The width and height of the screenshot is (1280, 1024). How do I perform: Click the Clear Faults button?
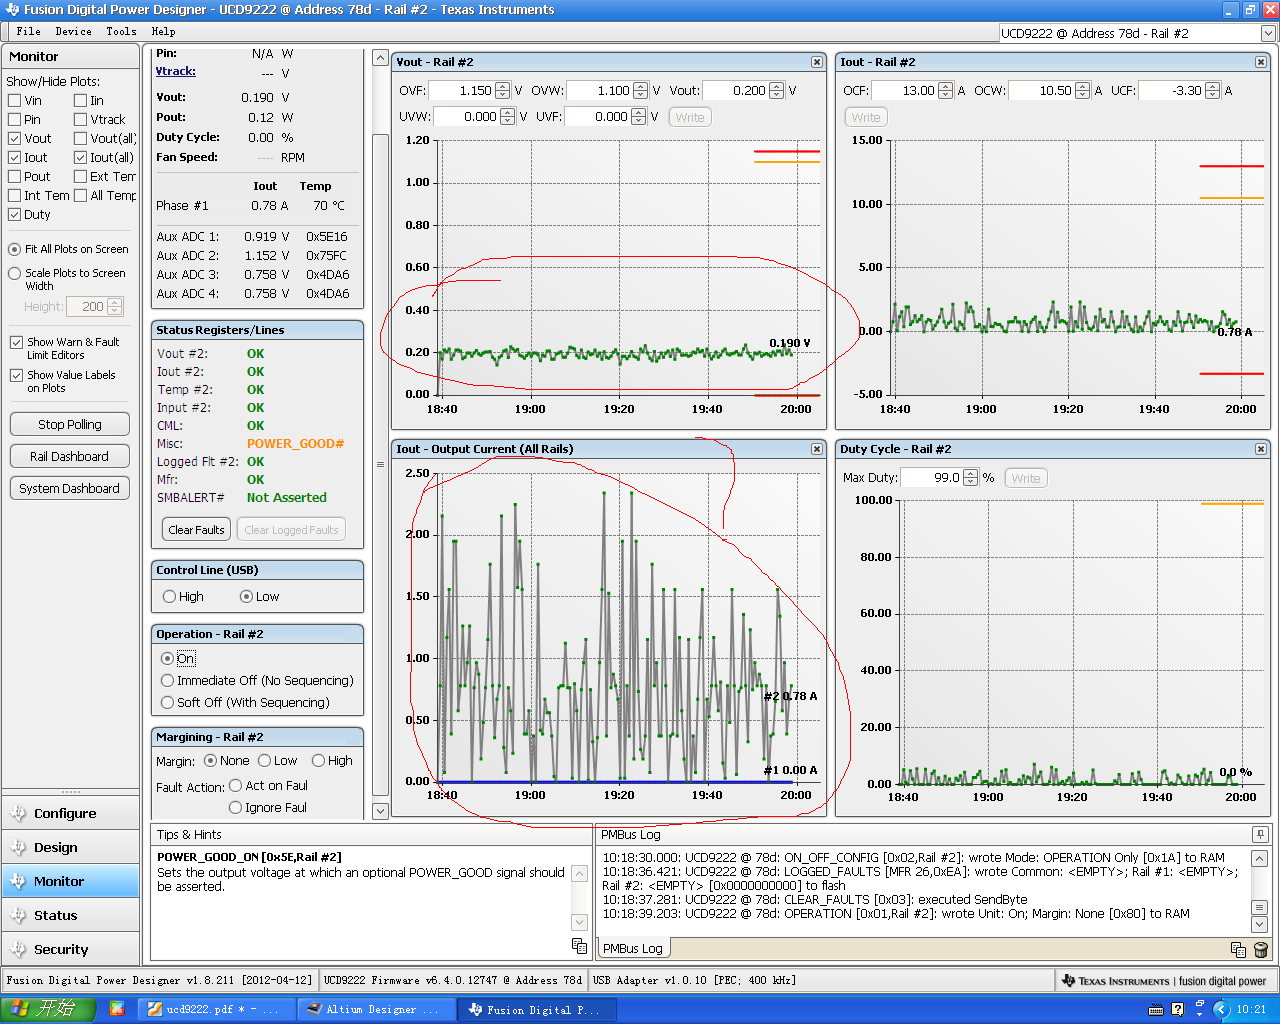[196, 530]
